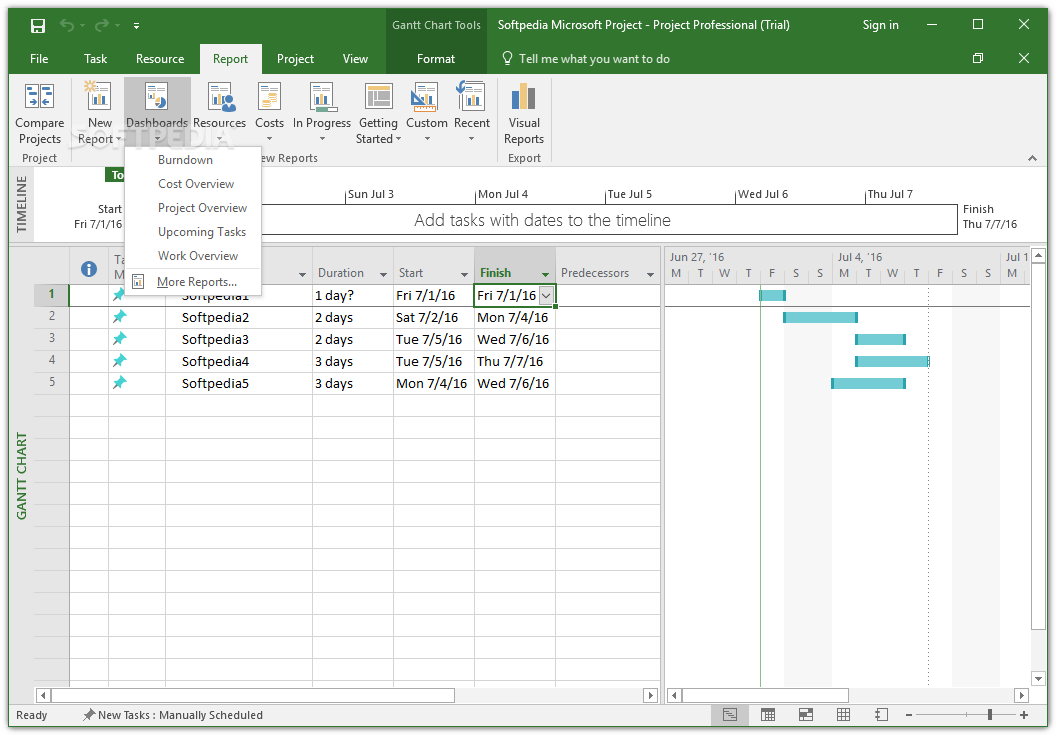Viewport: 1056px width, 735px height.
Task: Click the pin task mode icon for Softpedia3
Action: coord(119,339)
